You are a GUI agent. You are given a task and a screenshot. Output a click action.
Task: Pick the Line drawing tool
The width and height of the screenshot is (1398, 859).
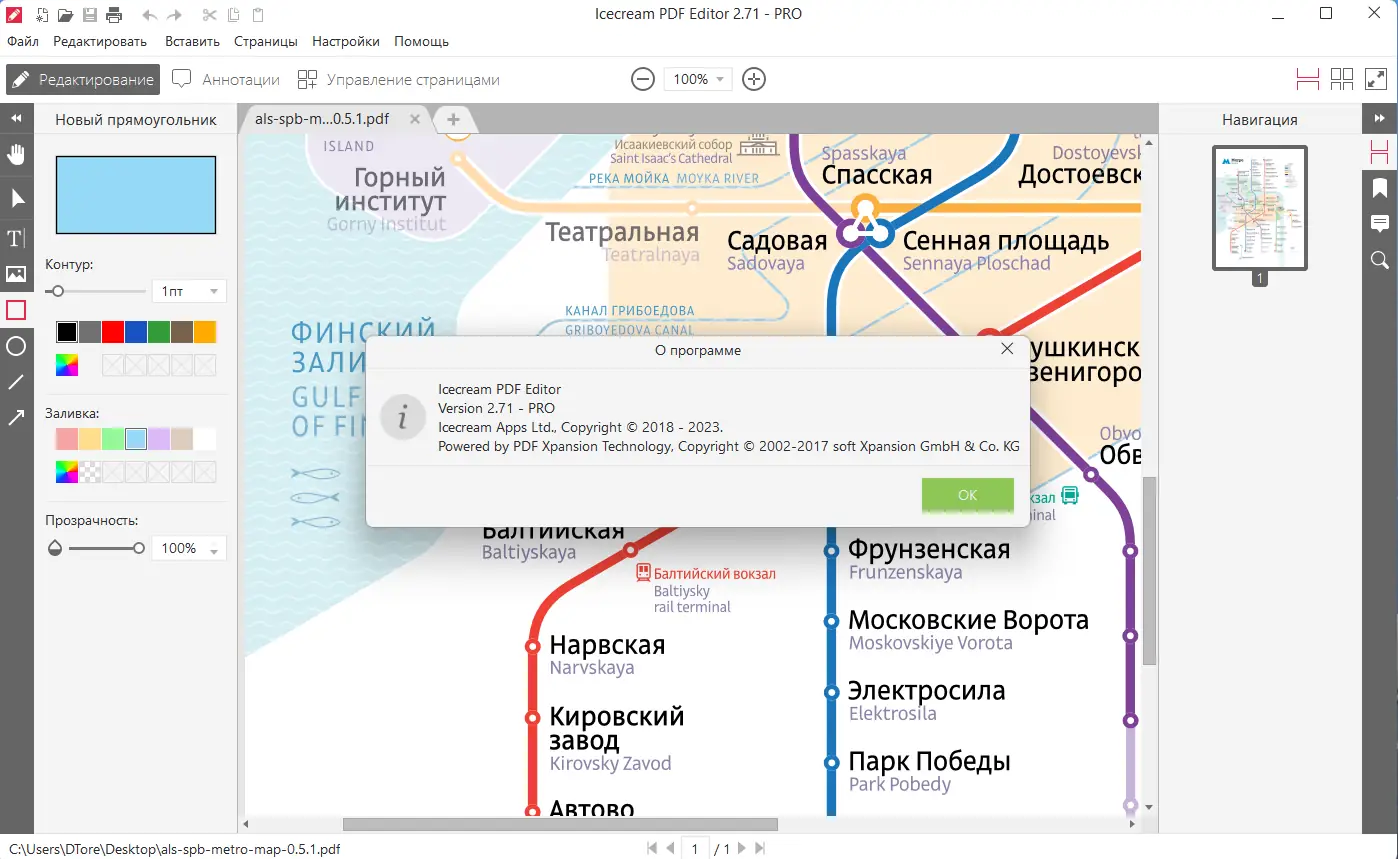coord(15,381)
